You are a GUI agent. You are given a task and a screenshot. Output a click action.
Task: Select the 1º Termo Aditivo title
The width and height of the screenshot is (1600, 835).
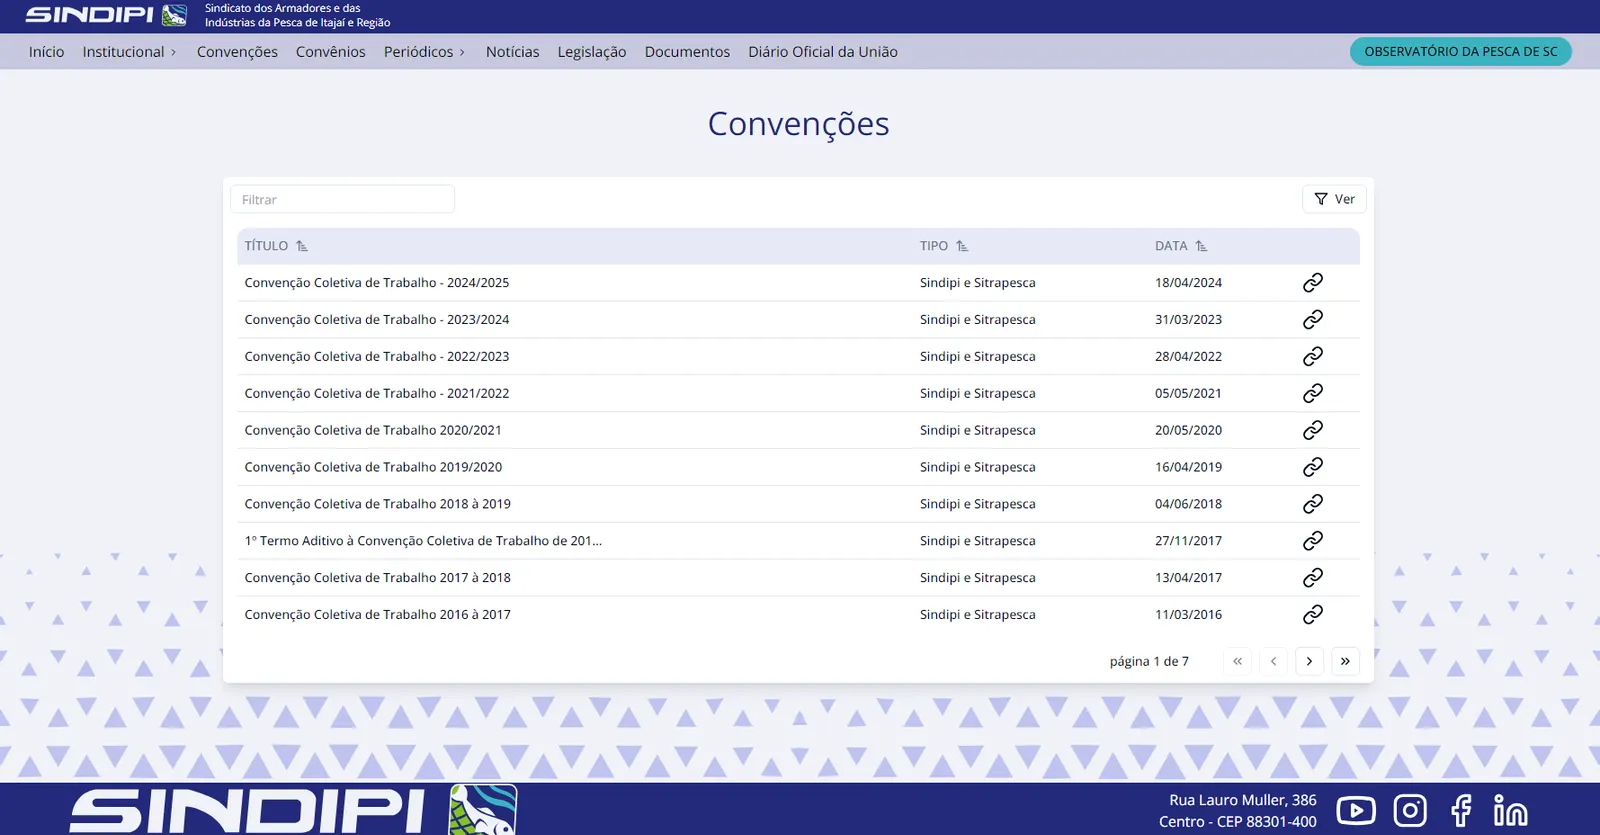point(423,541)
